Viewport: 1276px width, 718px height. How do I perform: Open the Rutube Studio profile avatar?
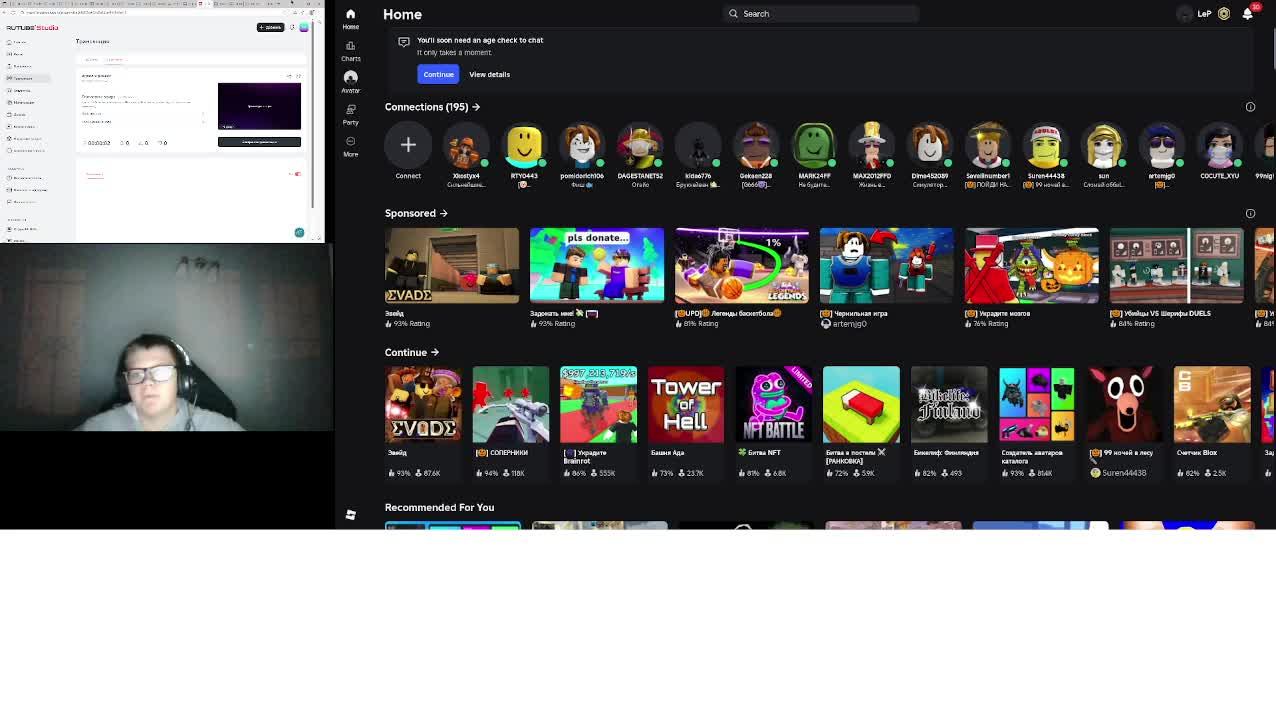tap(304, 27)
